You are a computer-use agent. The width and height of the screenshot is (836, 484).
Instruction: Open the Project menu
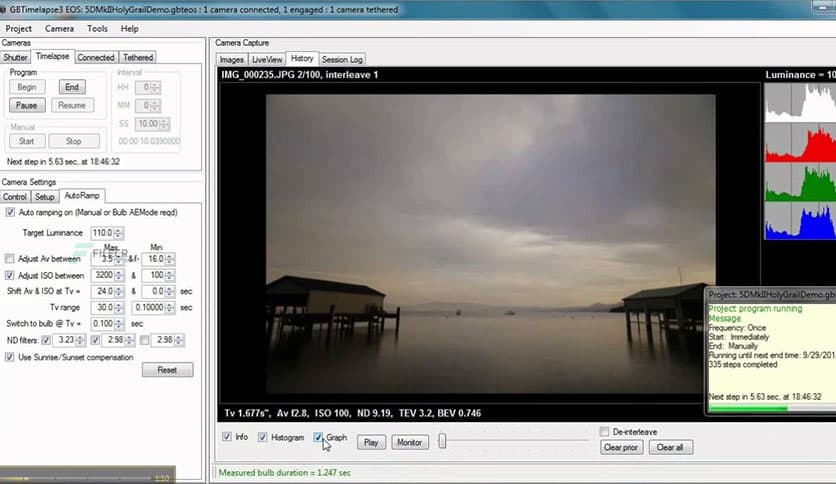coord(19,29)
